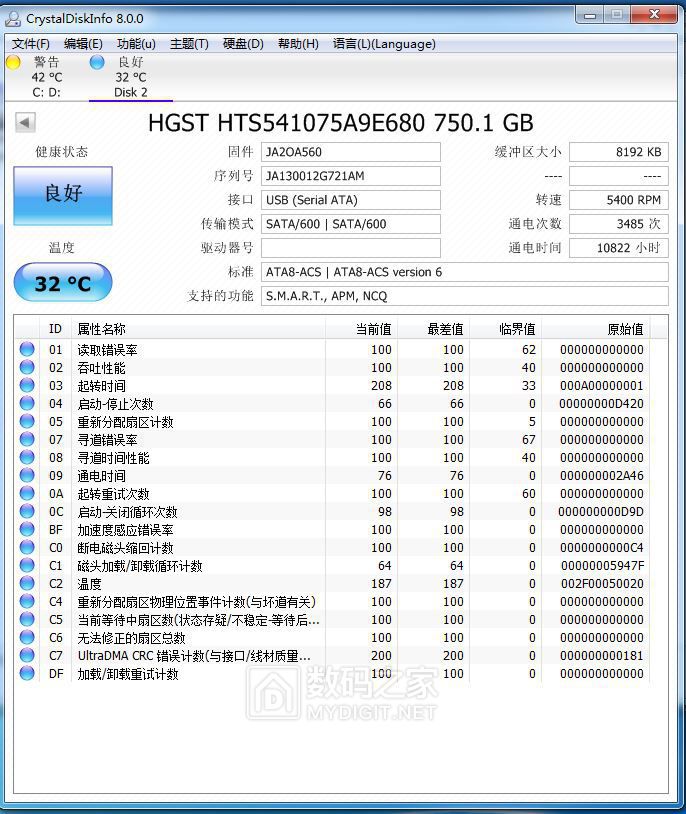Click the CrystalDiskInfo title bar app icon

(x=12, y=19)
